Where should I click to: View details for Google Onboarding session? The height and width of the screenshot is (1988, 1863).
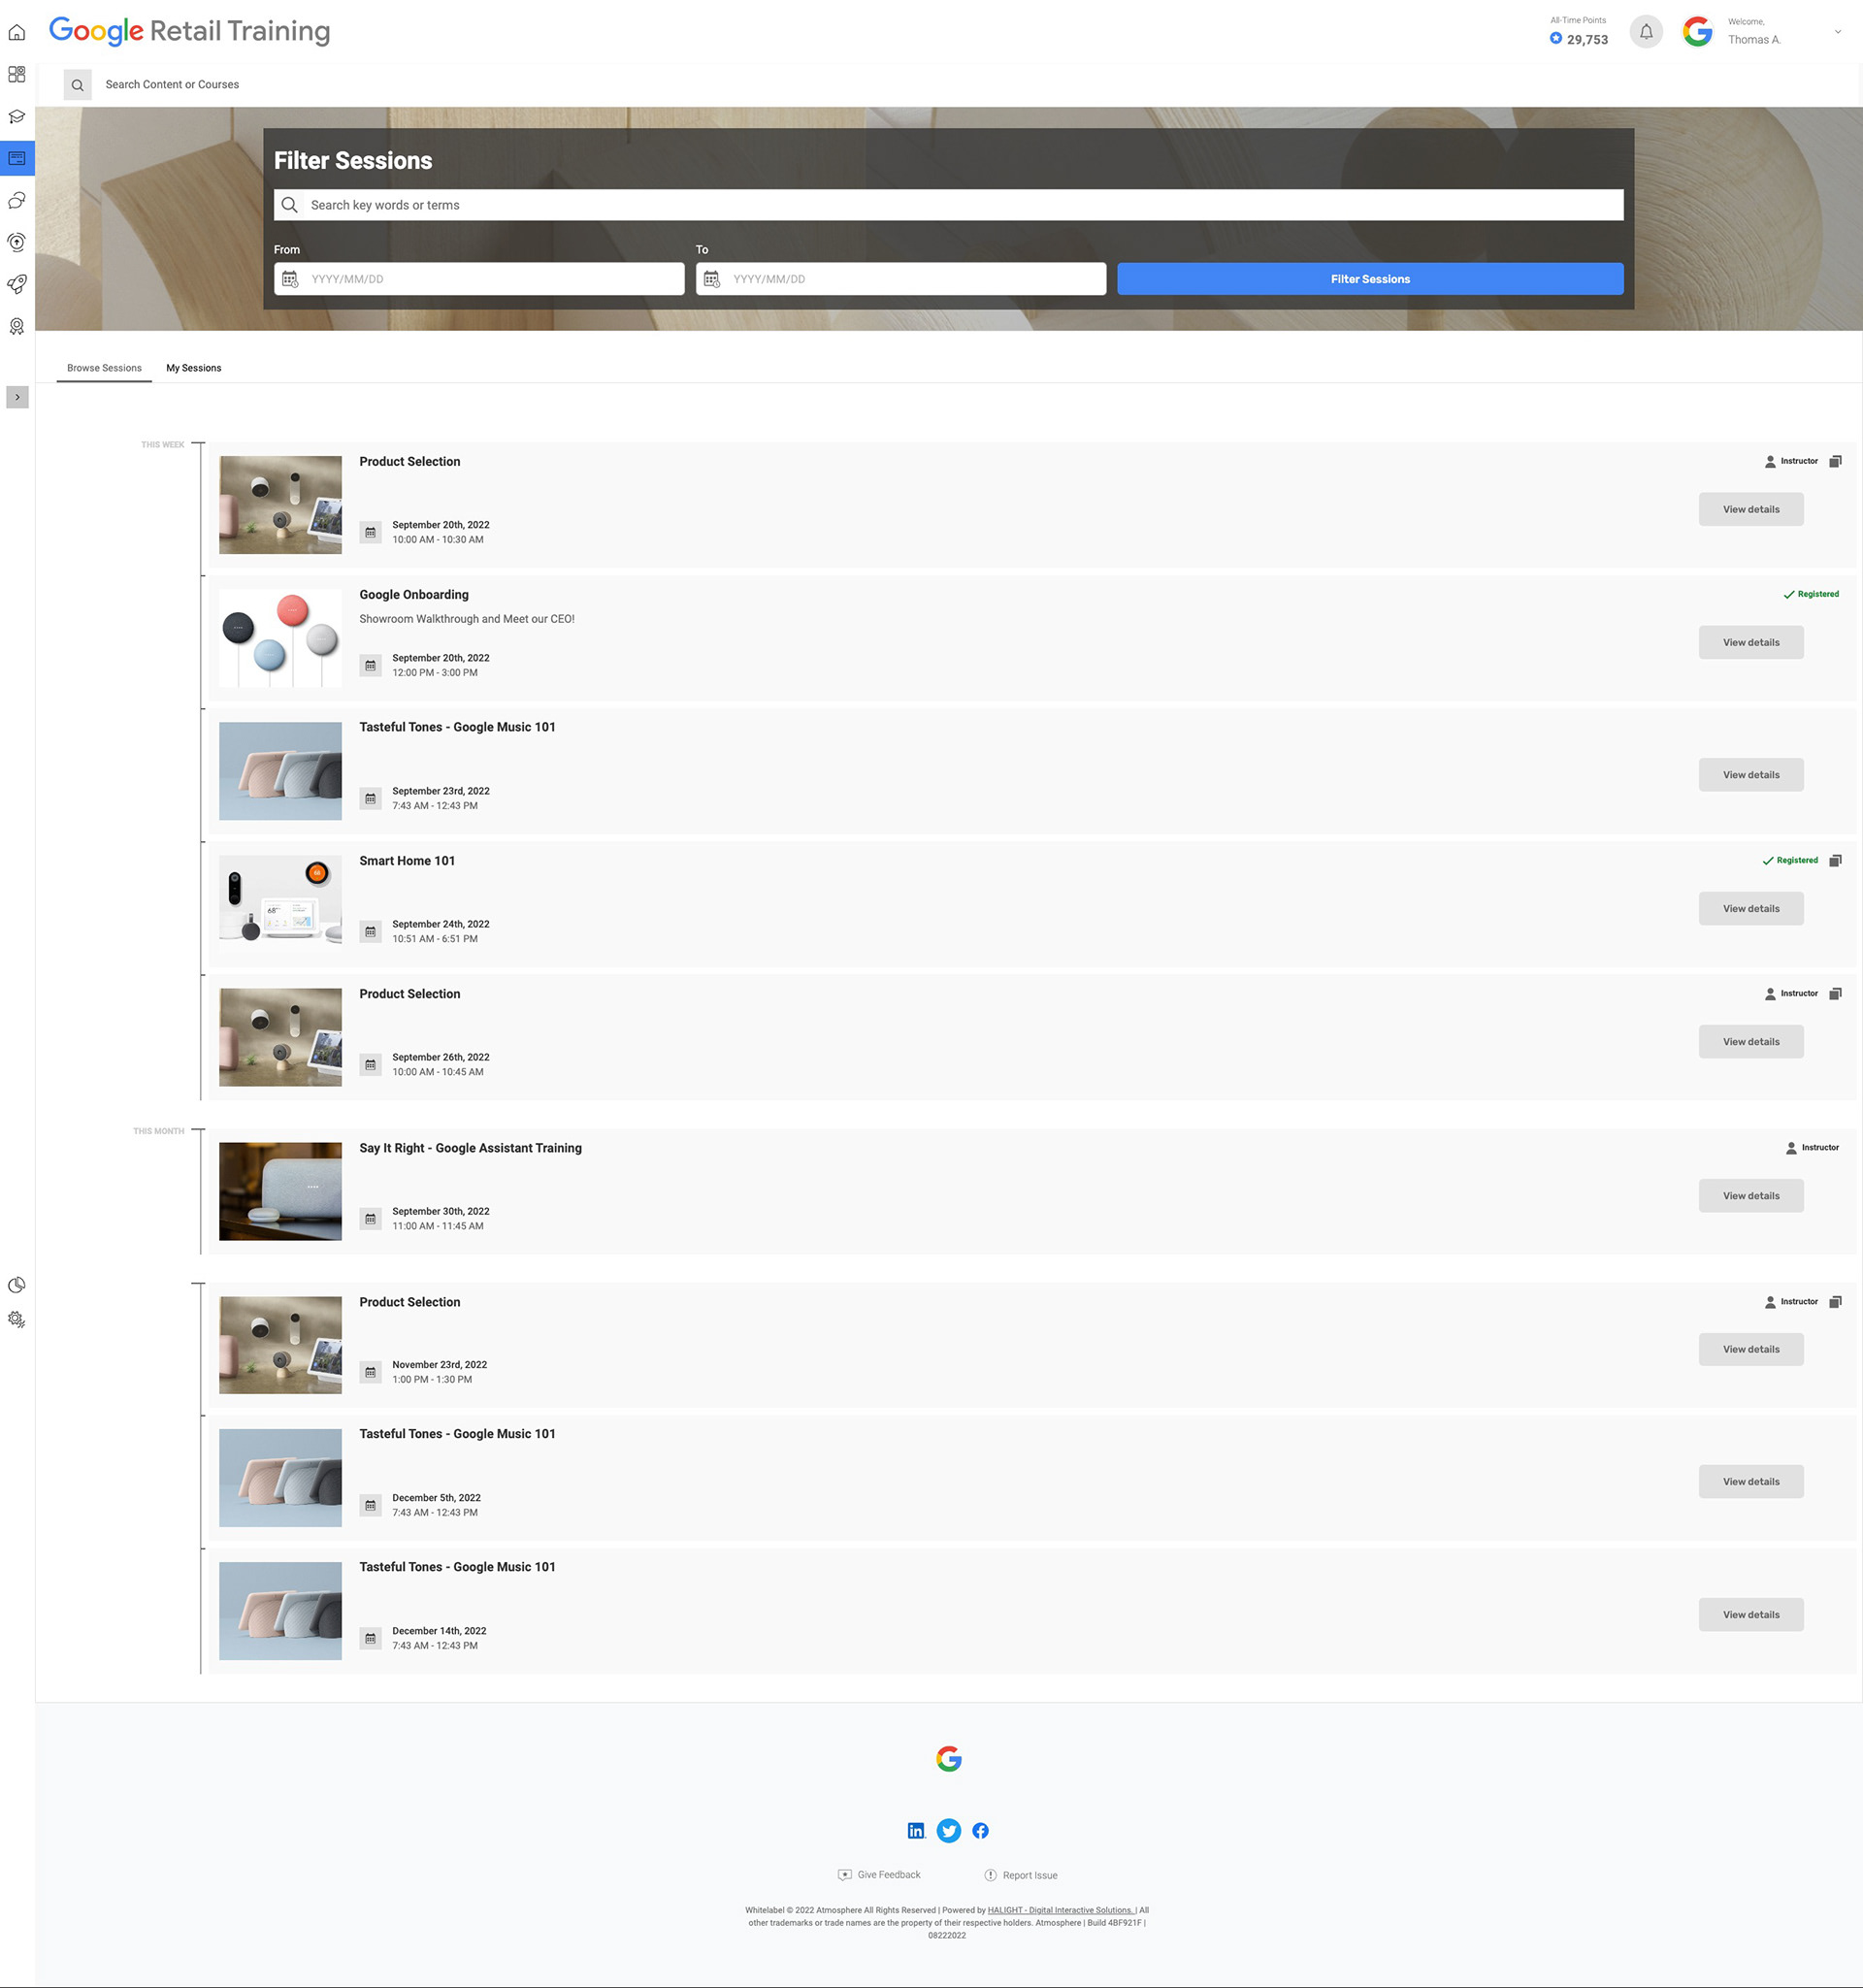(x=1750, y=642)
